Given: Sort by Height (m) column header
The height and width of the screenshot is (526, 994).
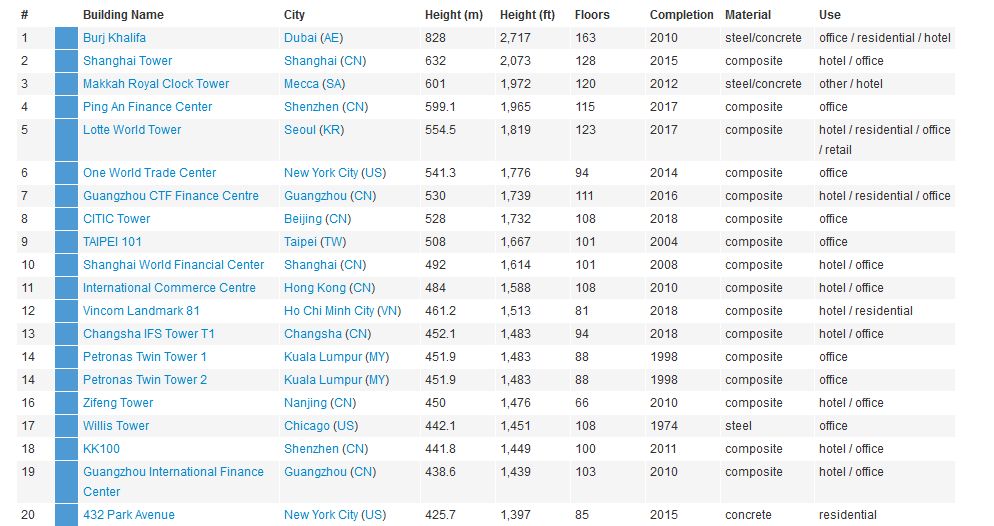Looking at the screenshot, I should 453,15.
